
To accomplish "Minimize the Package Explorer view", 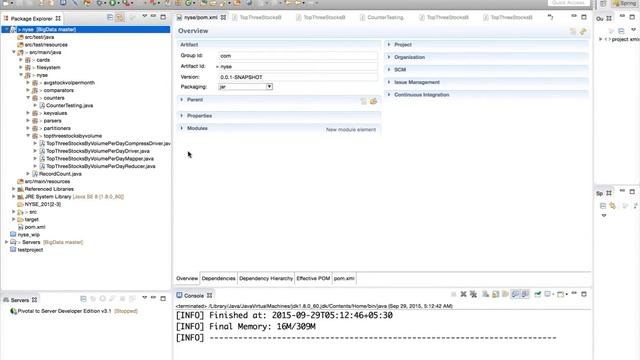I will pyautogui.click(x=153, y=17).
